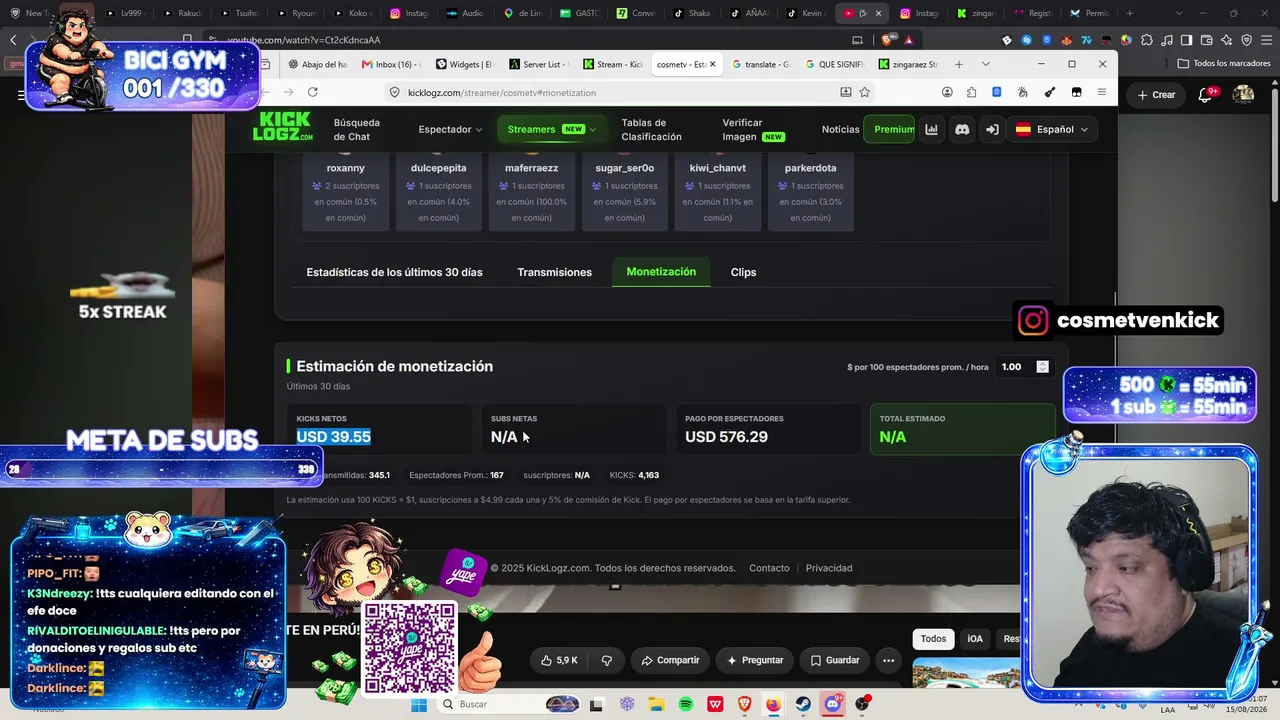Open the Brave Wallet icon

[1207, 40]
